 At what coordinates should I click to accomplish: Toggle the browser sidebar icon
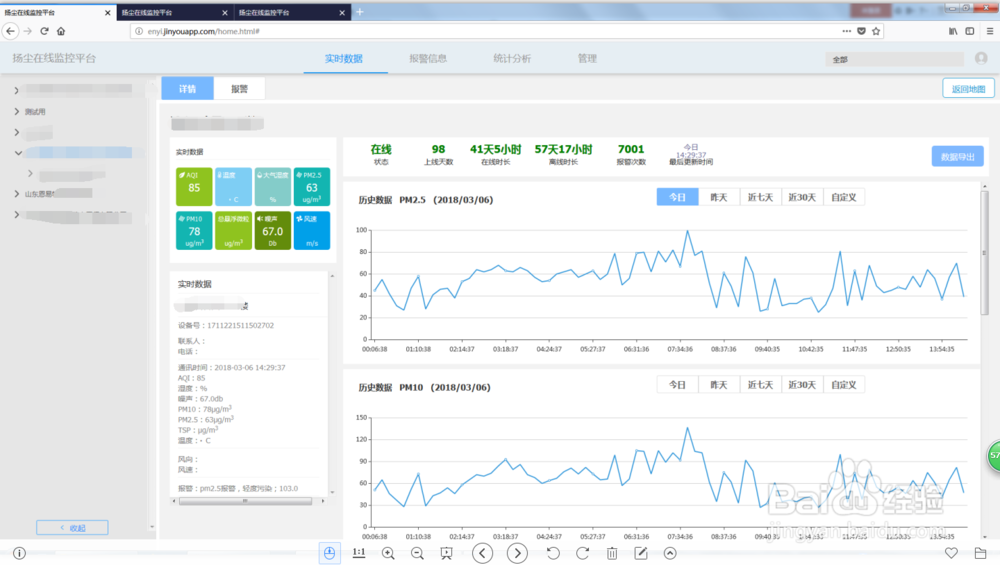point(969,31)
